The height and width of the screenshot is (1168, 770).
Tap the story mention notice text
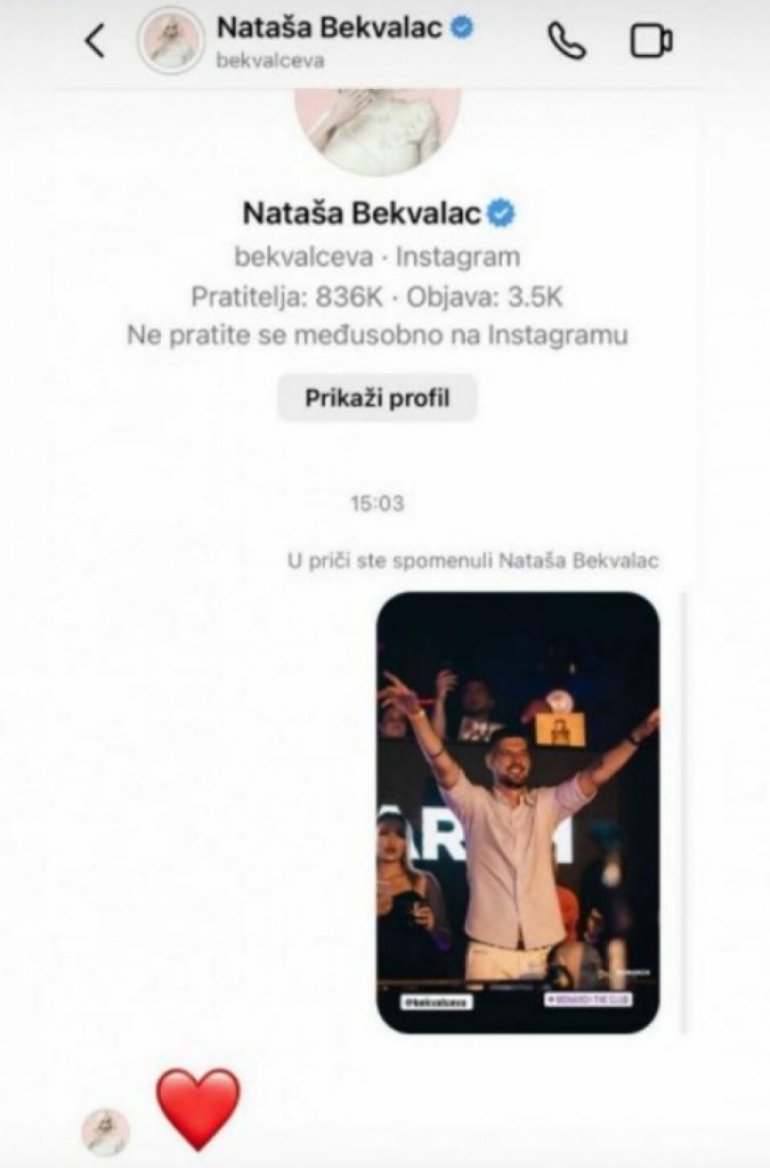[x=473, y=560]
